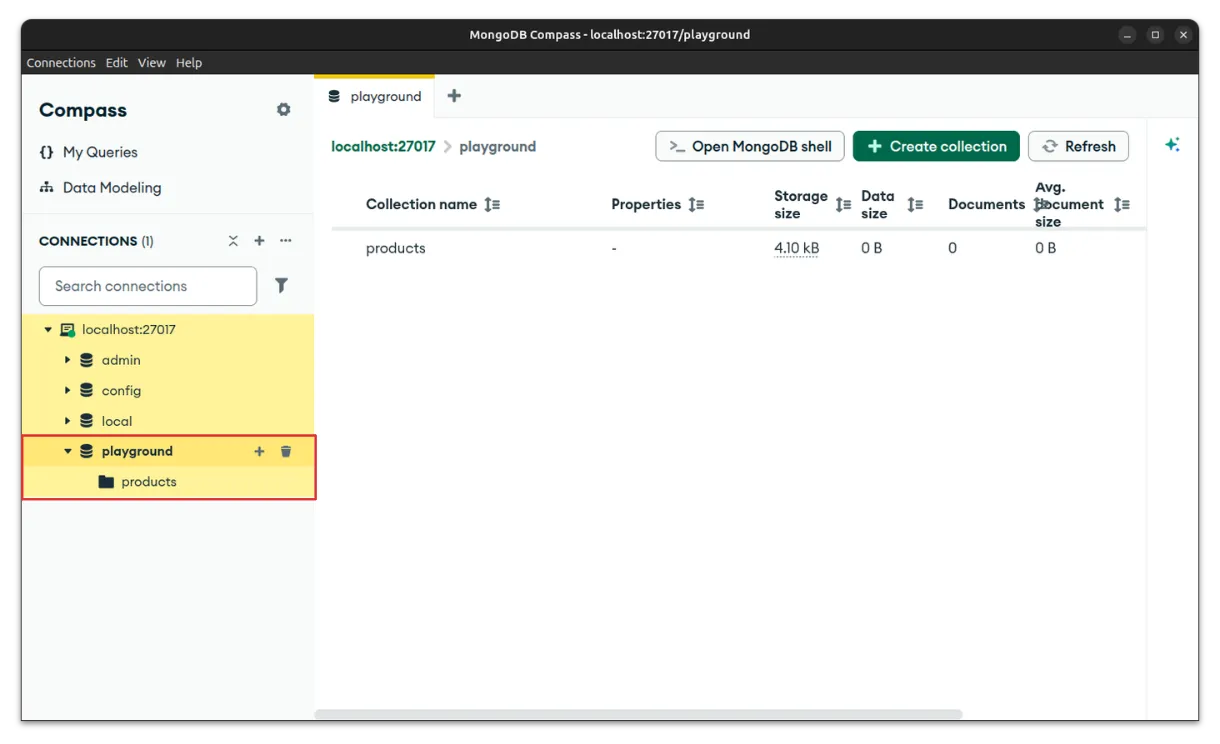Collapse all connections icon

(x=233, y=241)
